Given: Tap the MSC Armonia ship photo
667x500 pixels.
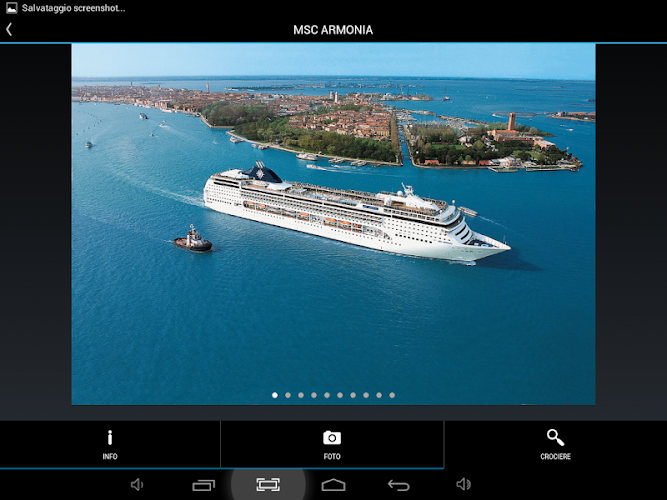Looking at the screenshot, I should click(334, 224).
